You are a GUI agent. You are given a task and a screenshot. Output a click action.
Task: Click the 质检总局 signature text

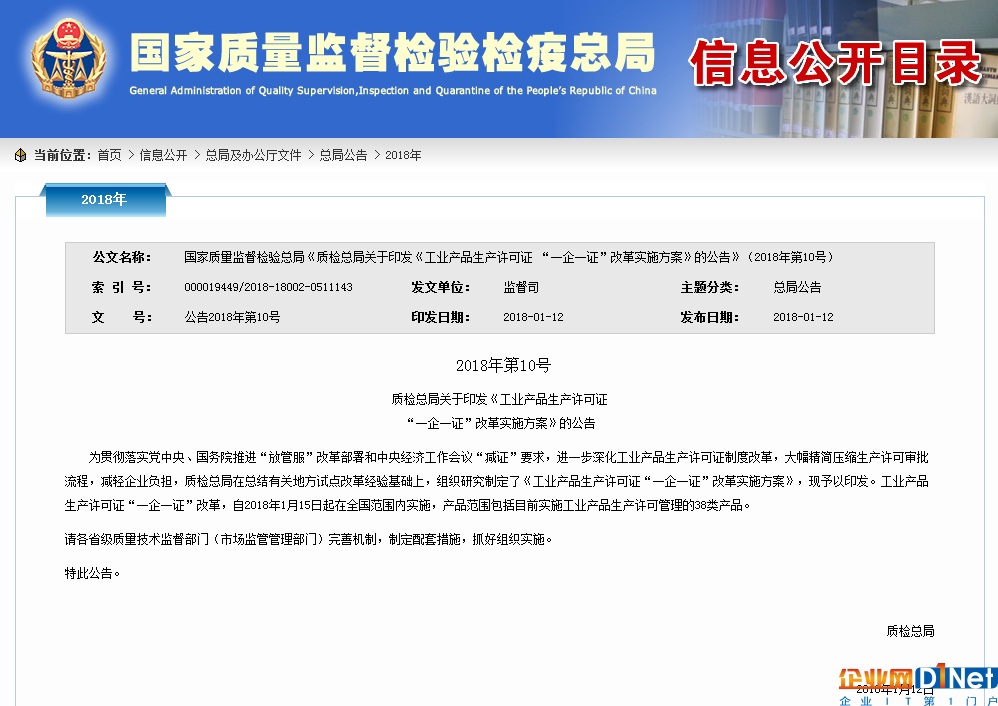pyautogui.click(x=910, y=631)
